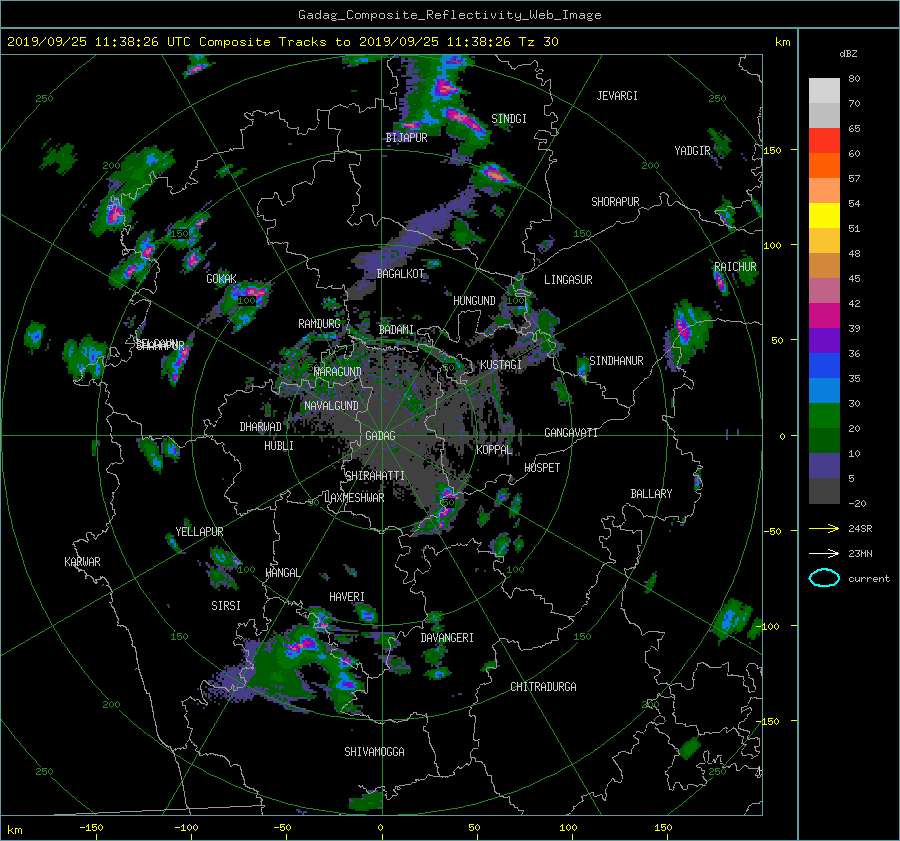Click the SINDHANUR city label
This screenshot has height=841, width=900.
(x=616, y=361)
